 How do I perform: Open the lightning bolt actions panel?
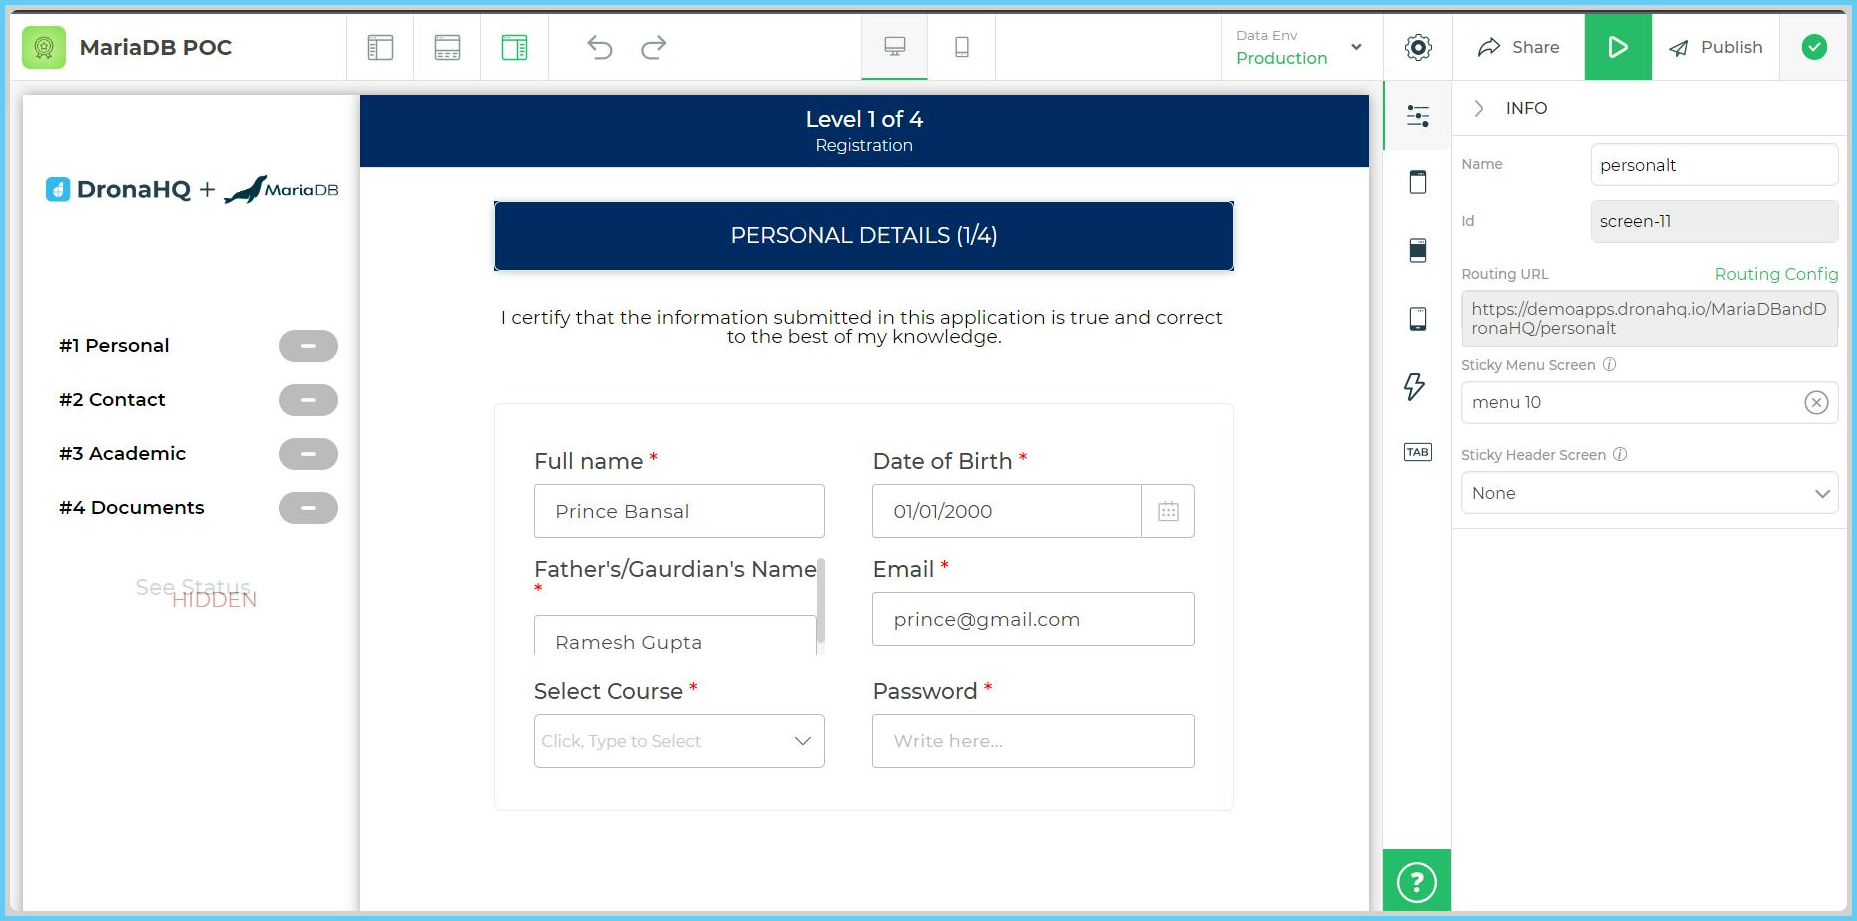tap(1416, 386)
